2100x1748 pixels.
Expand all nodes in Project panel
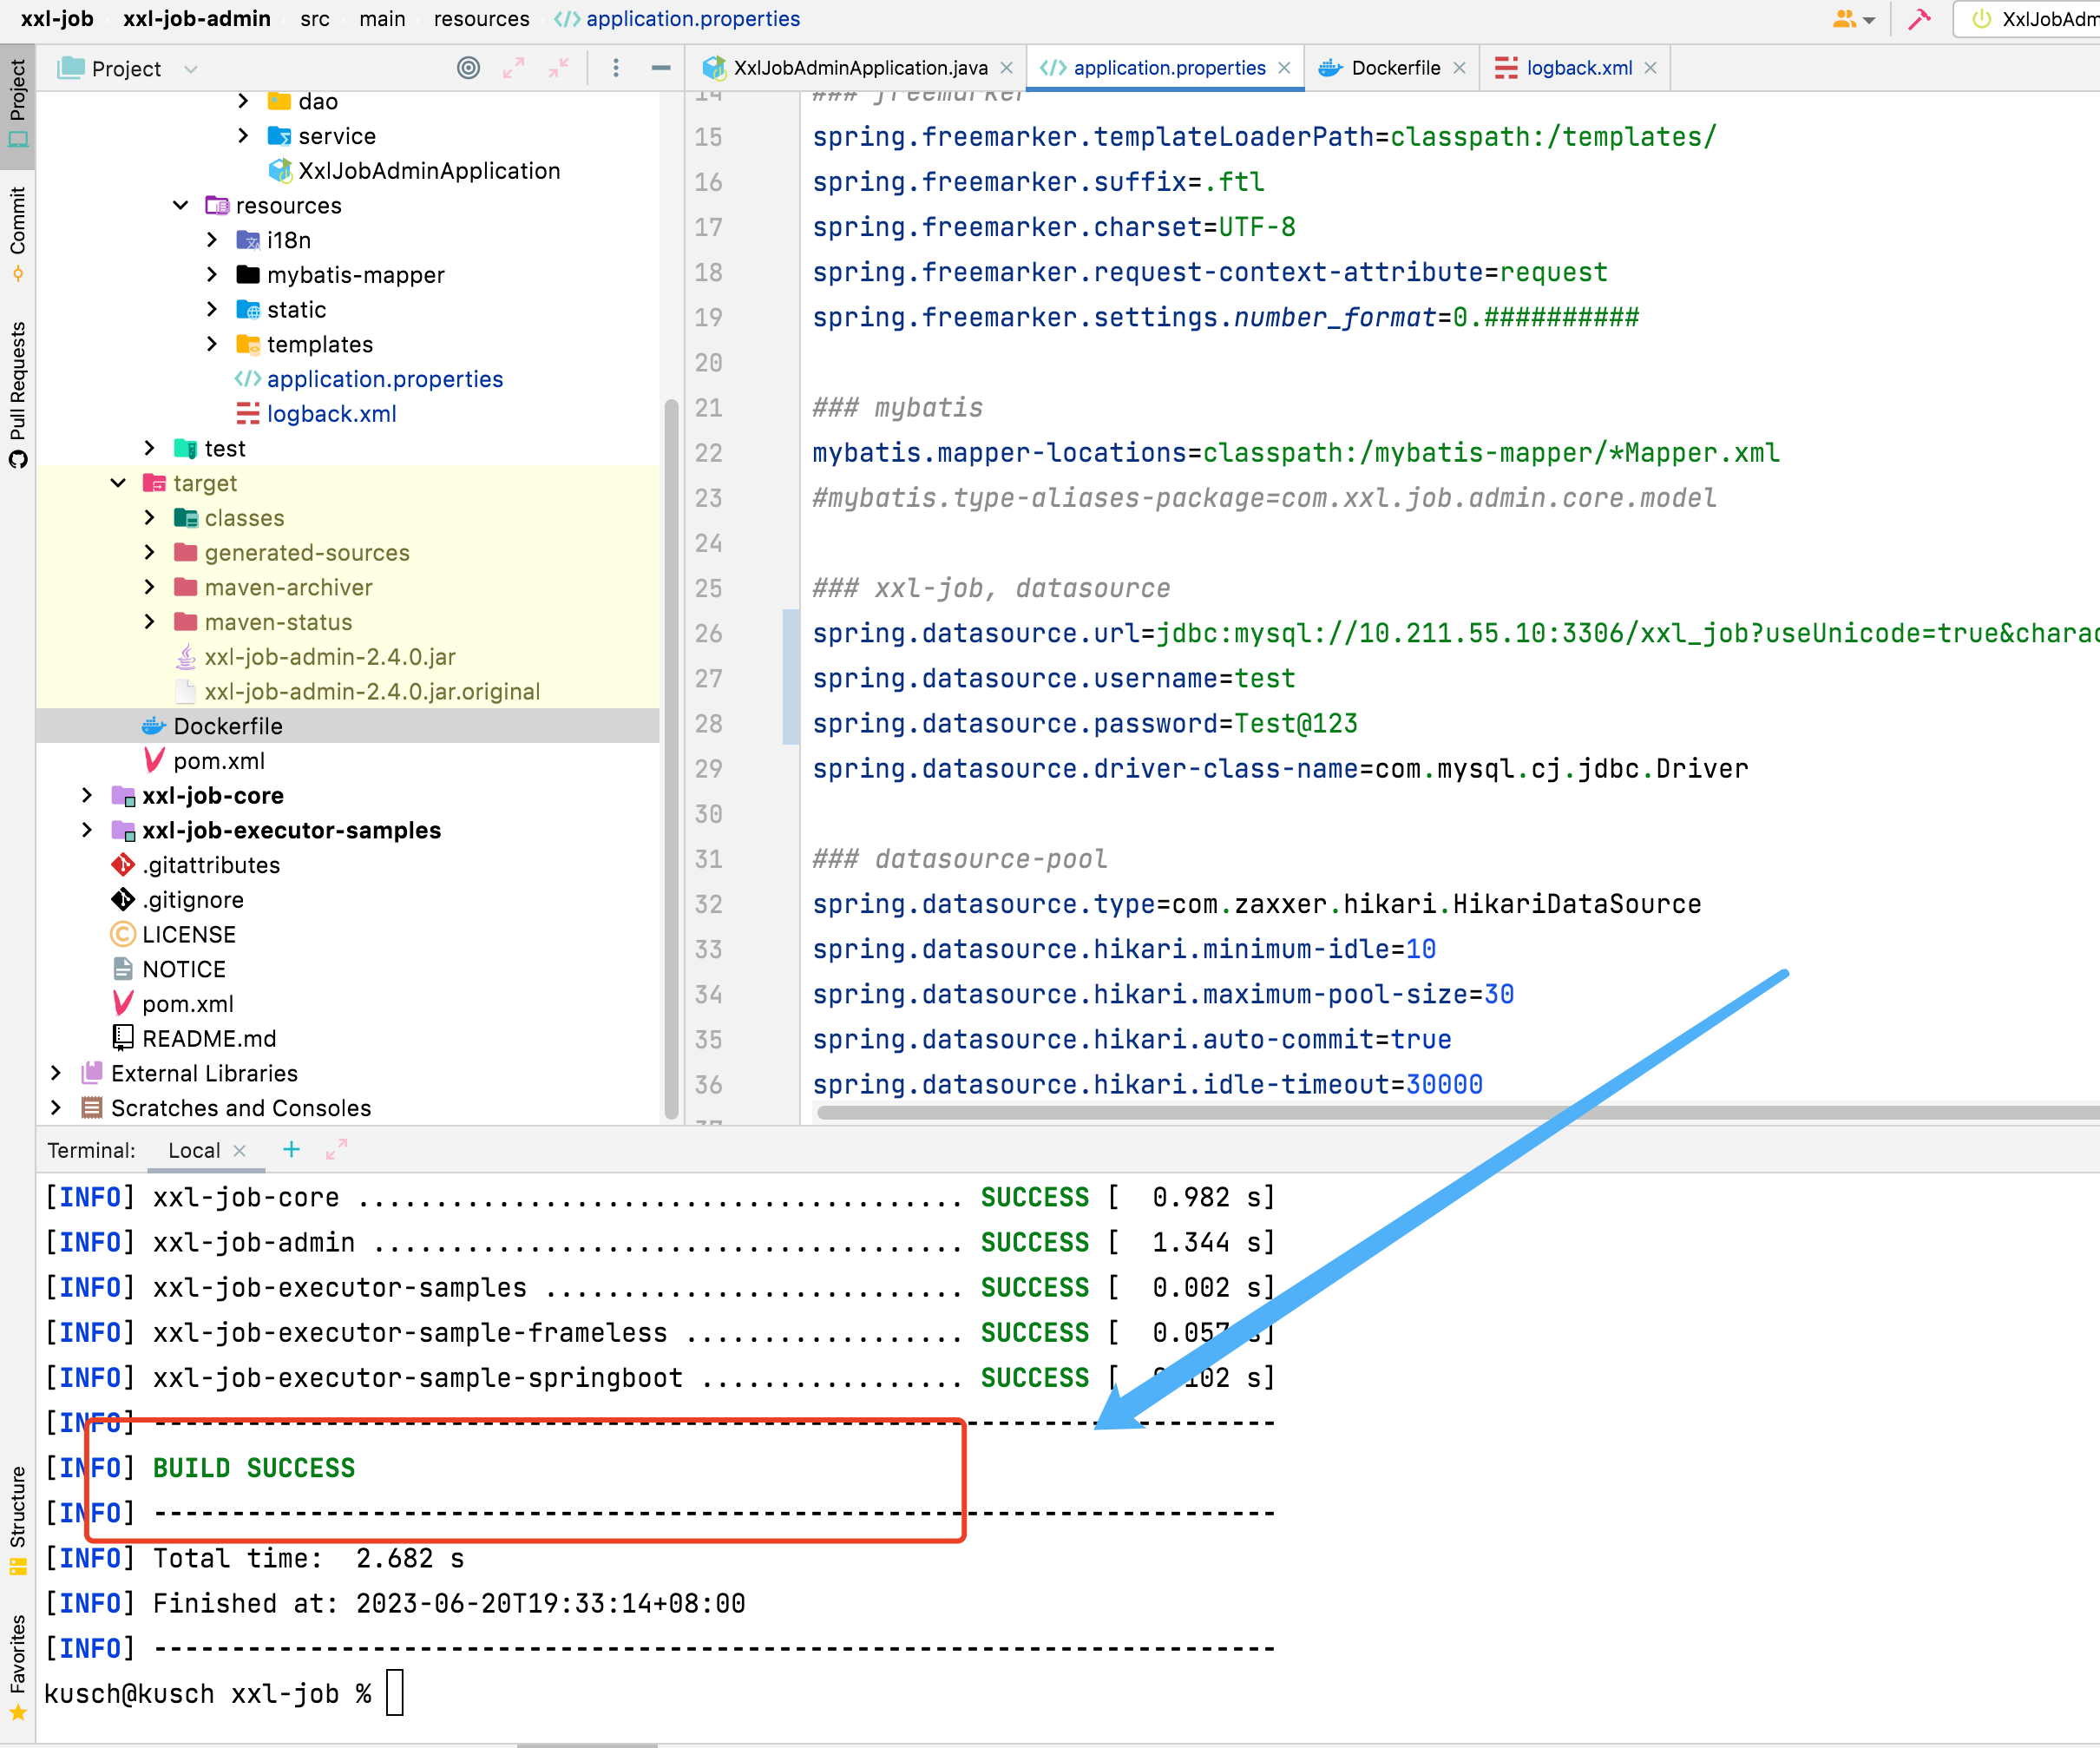pos(514,68)
